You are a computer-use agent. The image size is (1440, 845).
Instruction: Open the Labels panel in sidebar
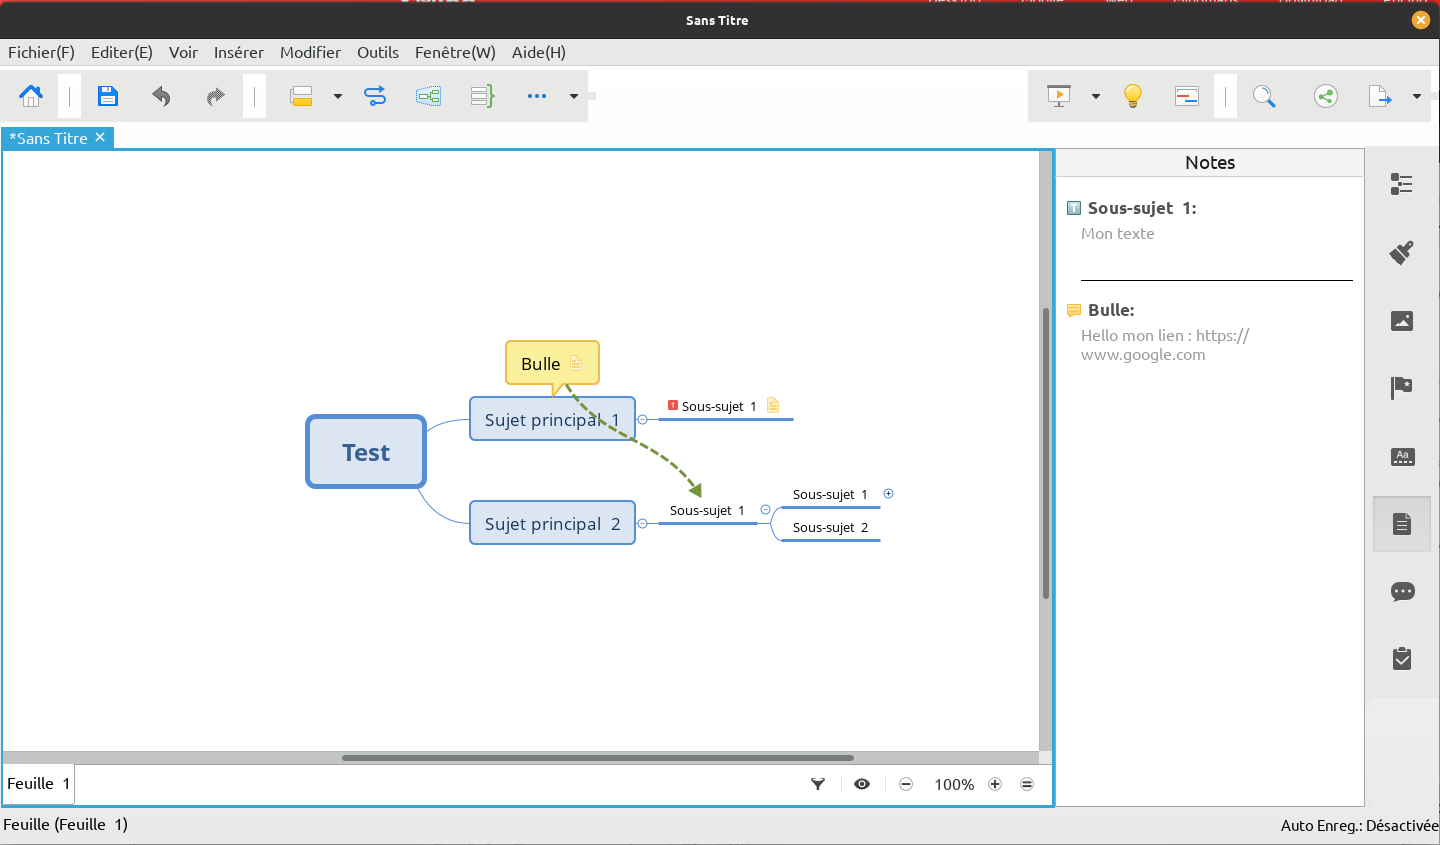pyautogui.click(x=1402, y=456)
